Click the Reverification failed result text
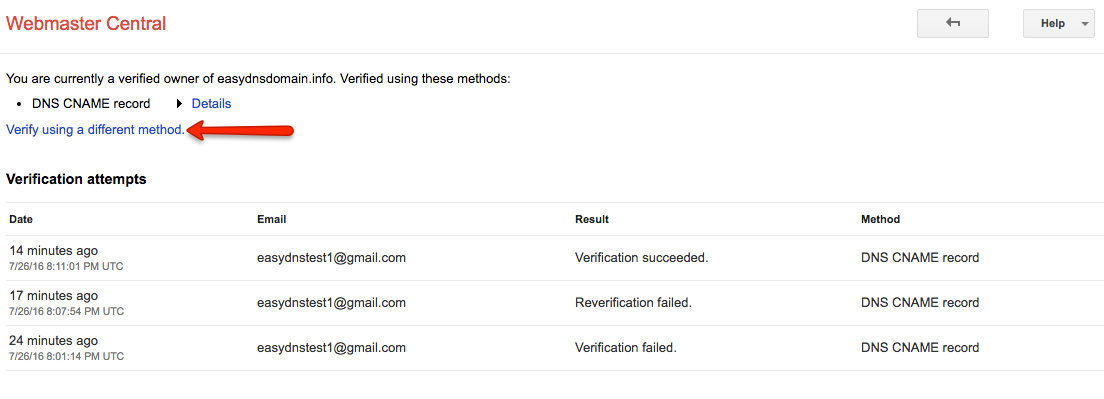 click(634, 303)
